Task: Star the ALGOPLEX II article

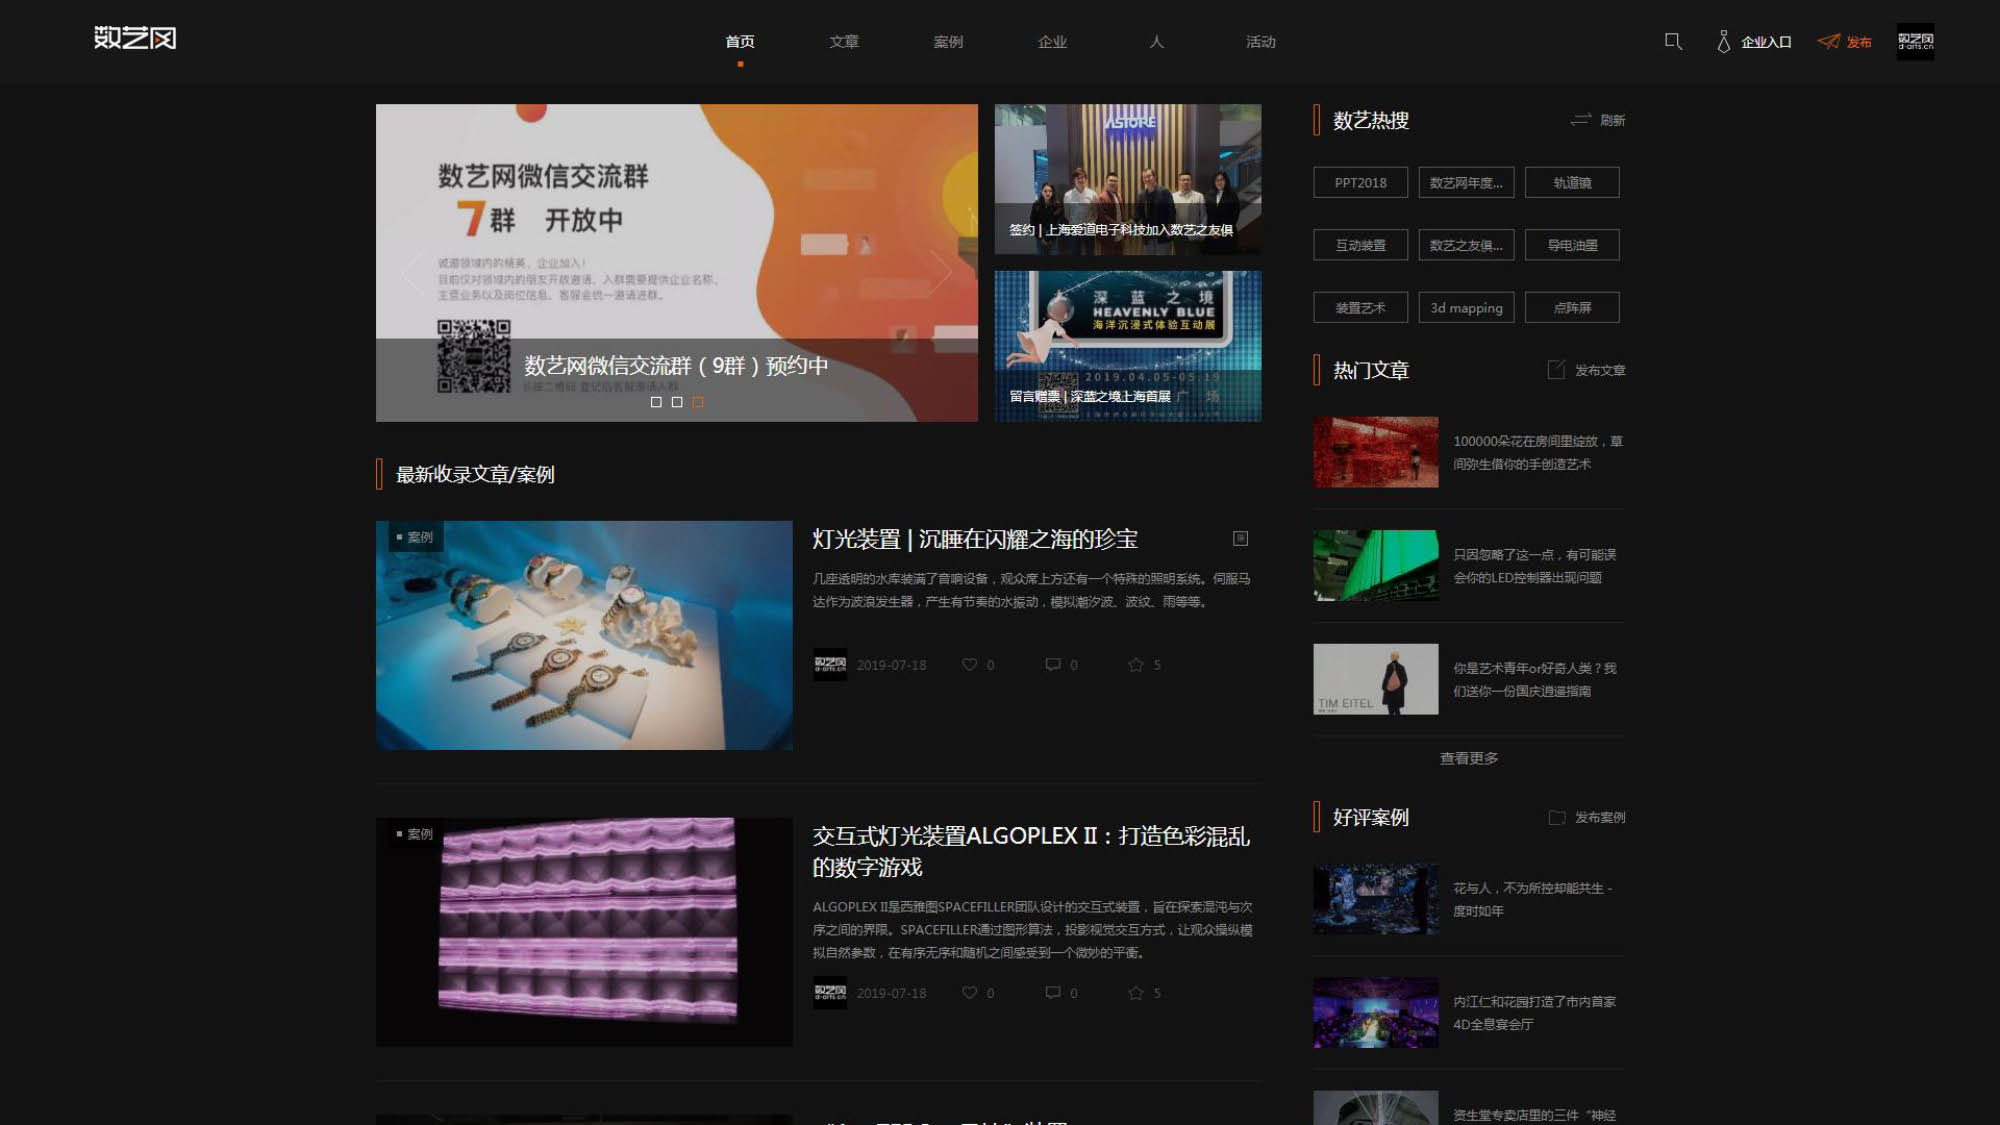Action: tap(1135, 992)
